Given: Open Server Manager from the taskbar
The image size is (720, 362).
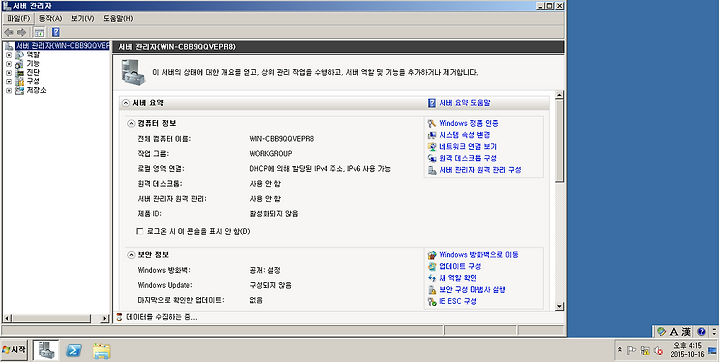Looking at the screenshot, I should pyautogui.click(x=45, y=351).
